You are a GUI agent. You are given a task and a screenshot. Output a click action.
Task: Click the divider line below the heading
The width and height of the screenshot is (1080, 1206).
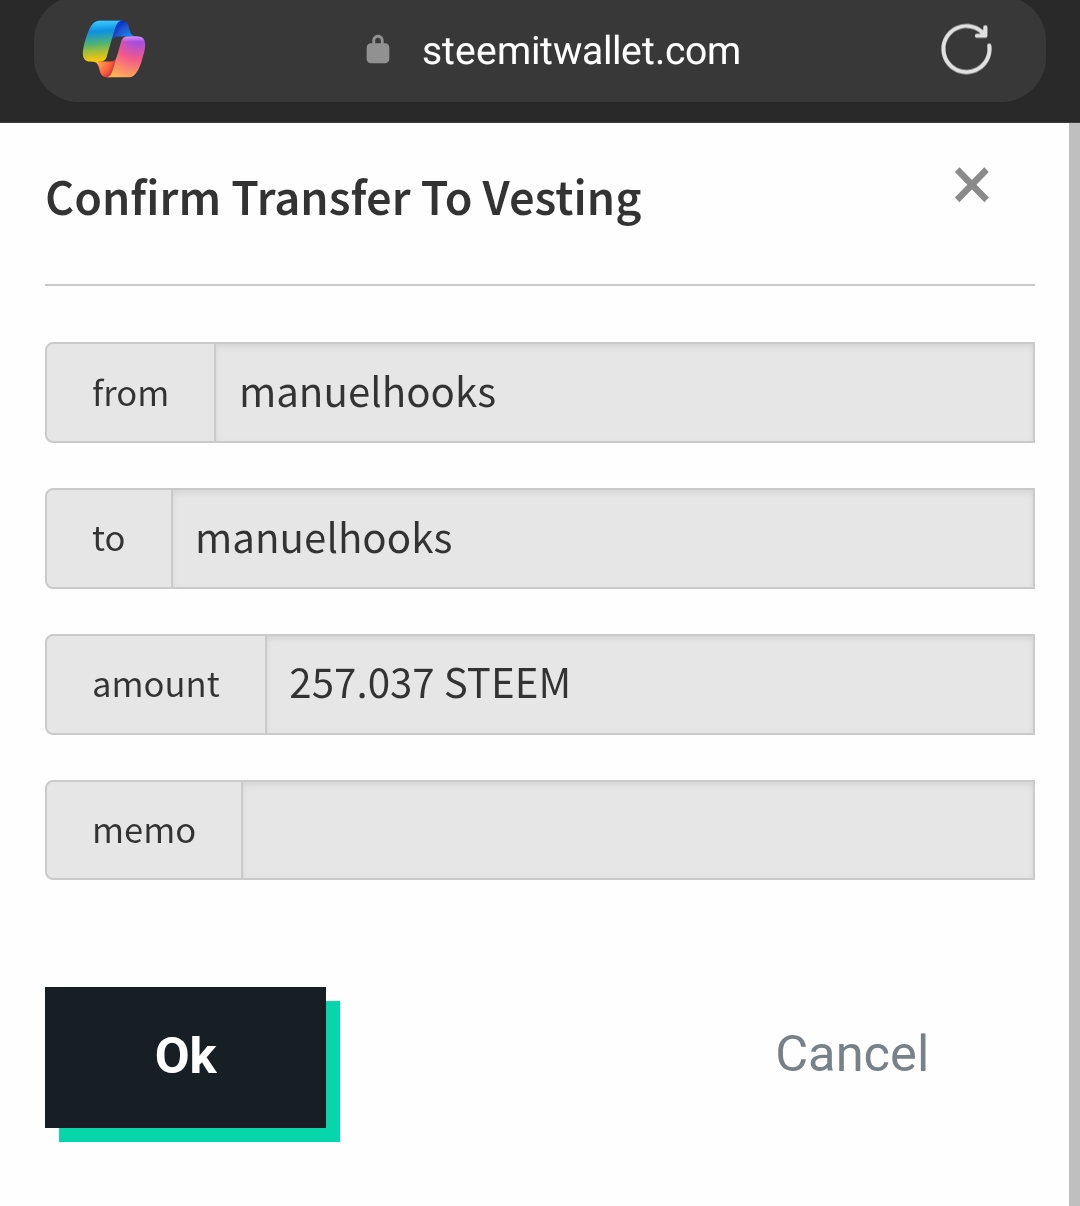(540, 285)
